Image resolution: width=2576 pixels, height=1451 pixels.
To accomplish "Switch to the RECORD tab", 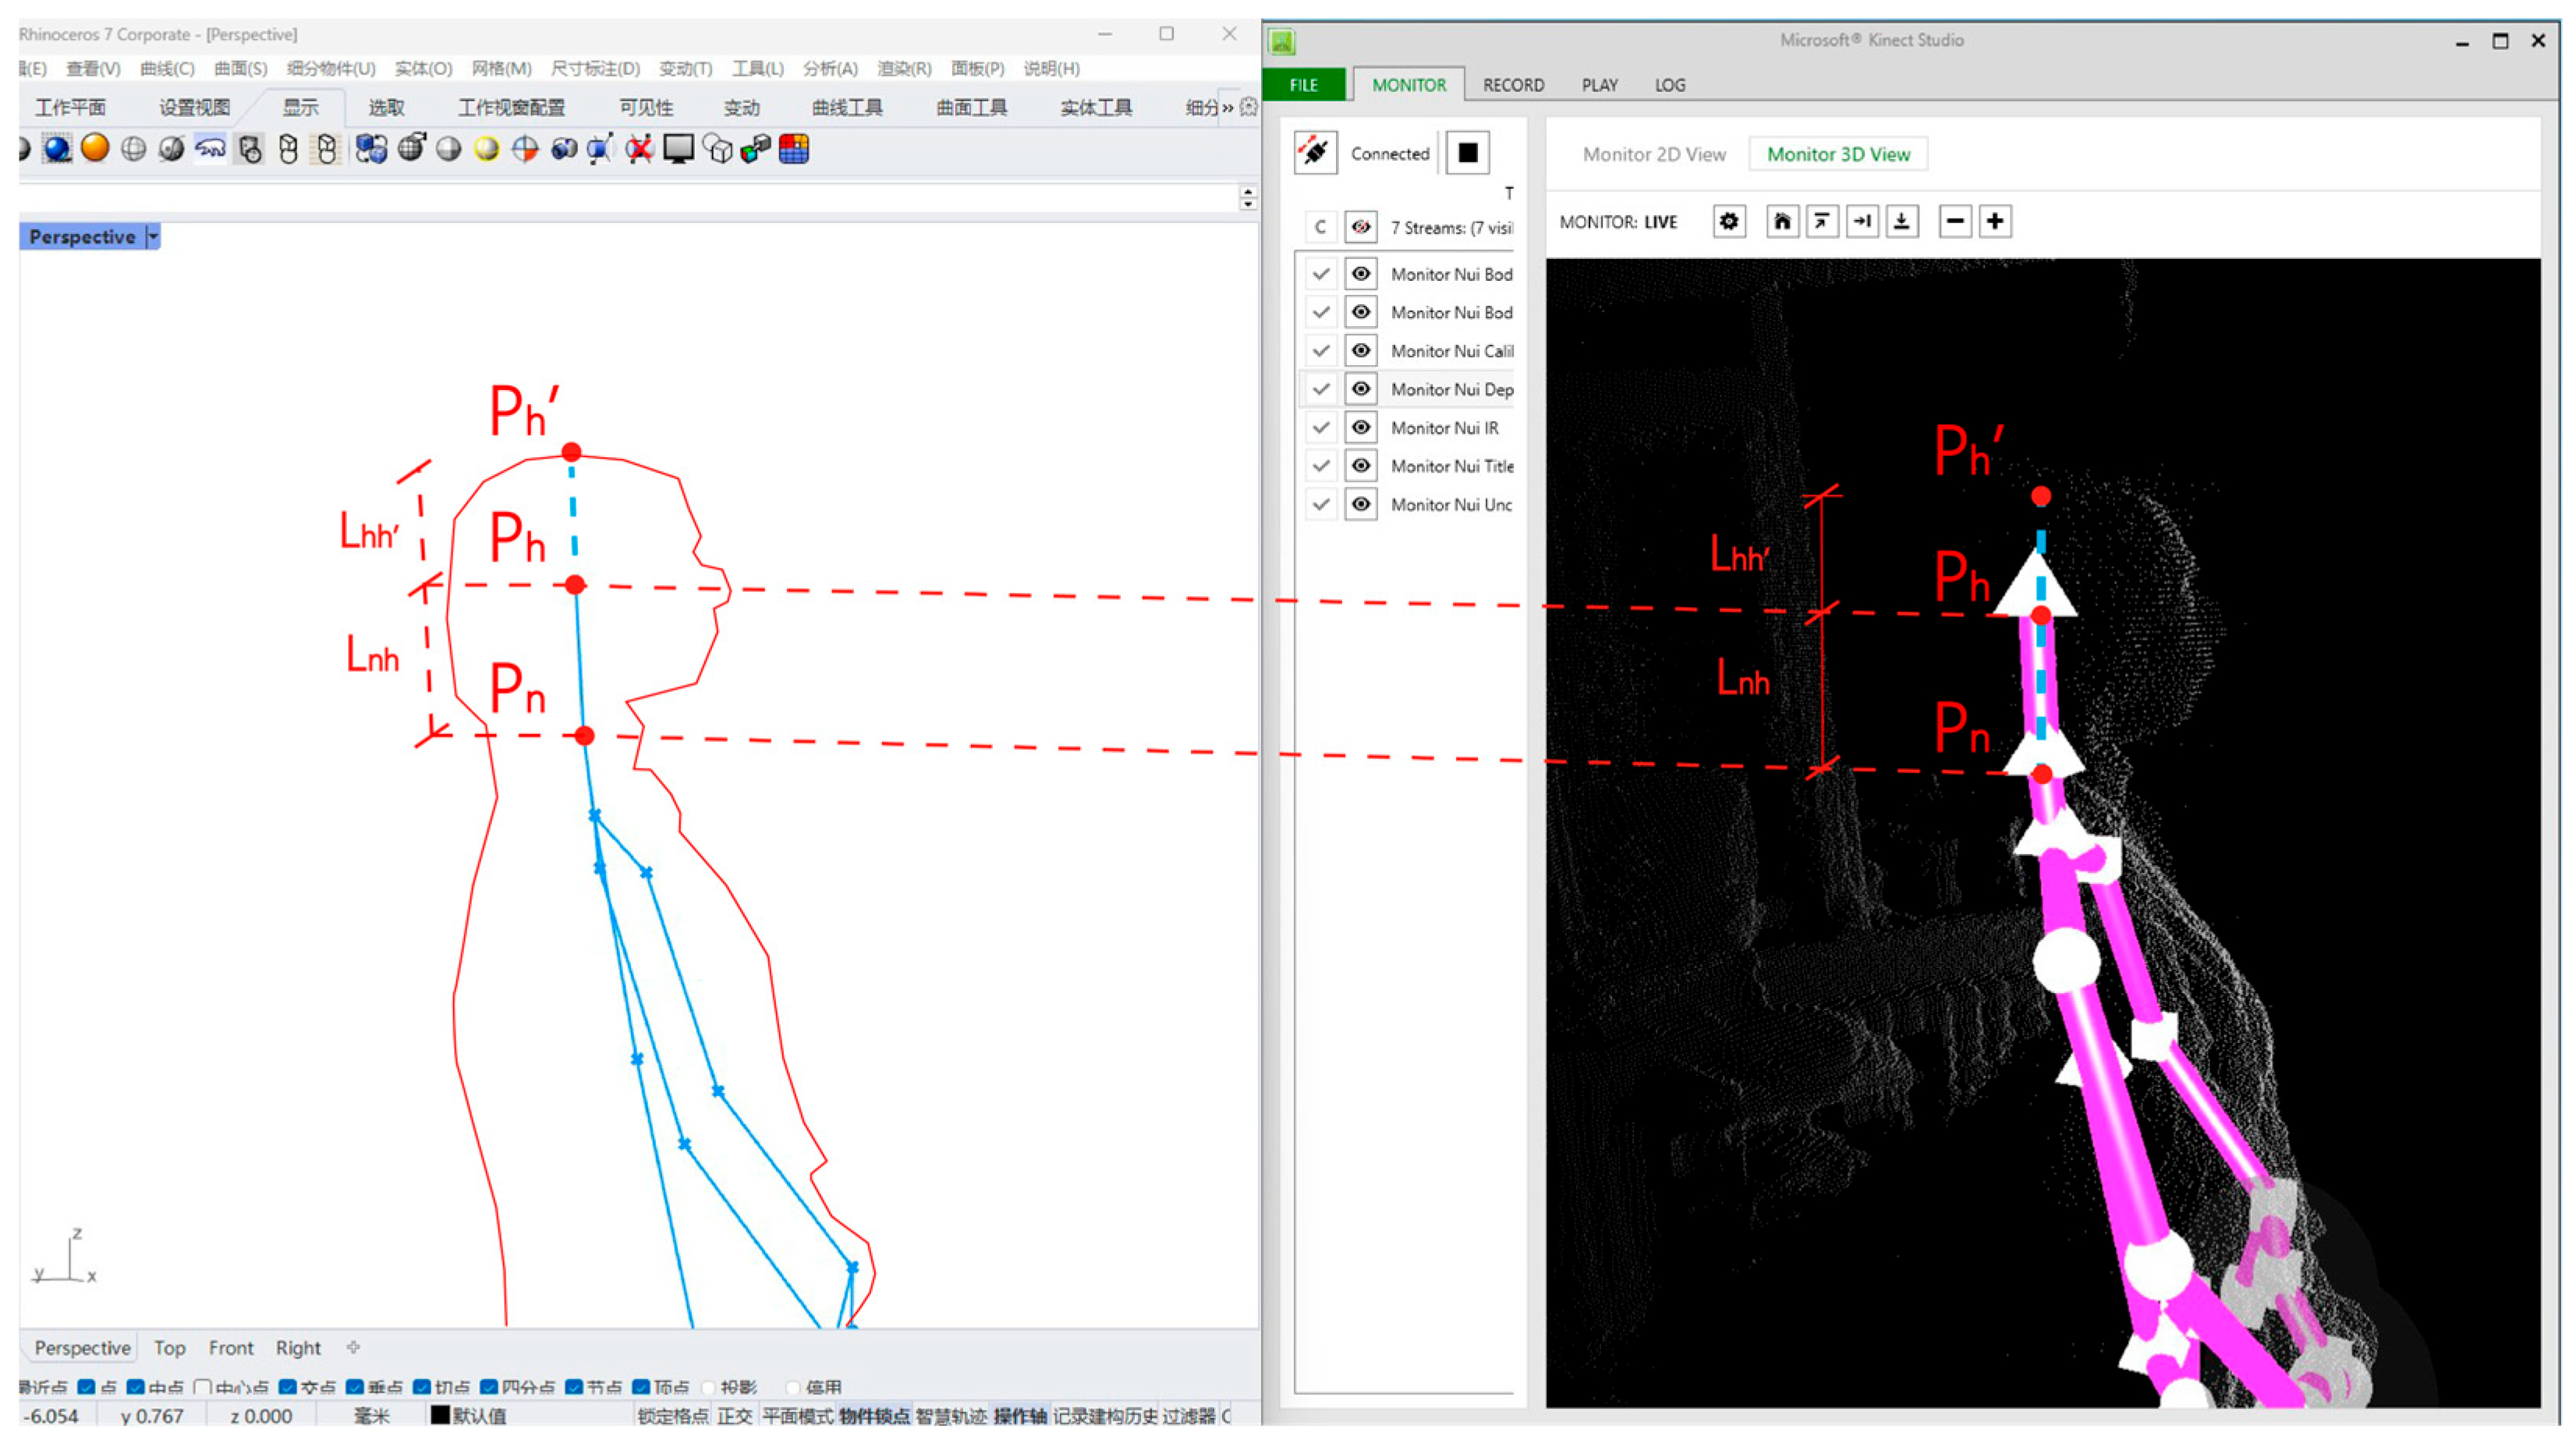I will (x=1512, y=85).
